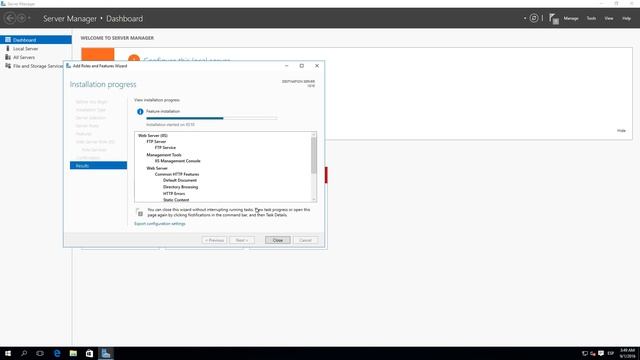Minimize the Add Roles and Features Wizard
Viewport: 640px width, 360px height.
(x=286, y=66)
